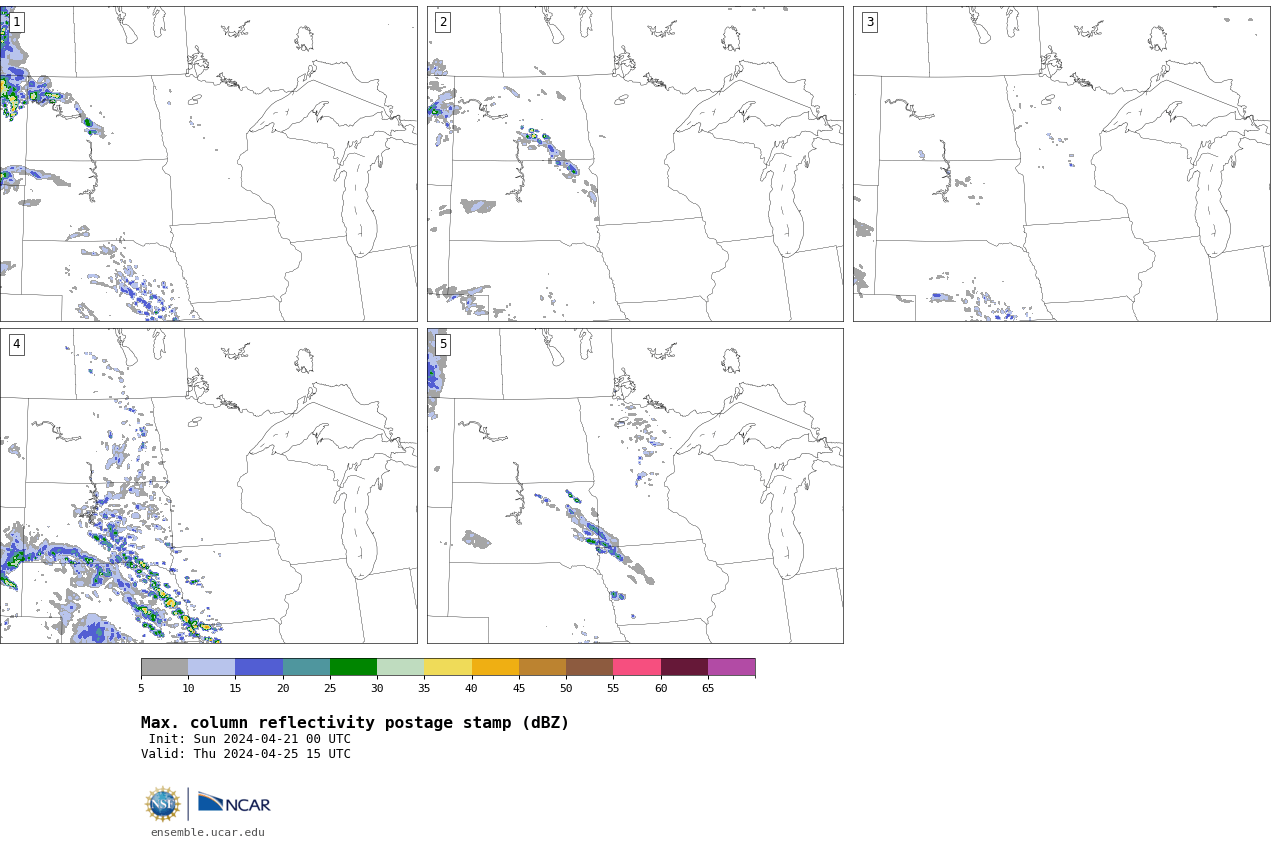Click colorbar tick label 65
Screen dimensions: 1280x844
[x=708, y=688]
